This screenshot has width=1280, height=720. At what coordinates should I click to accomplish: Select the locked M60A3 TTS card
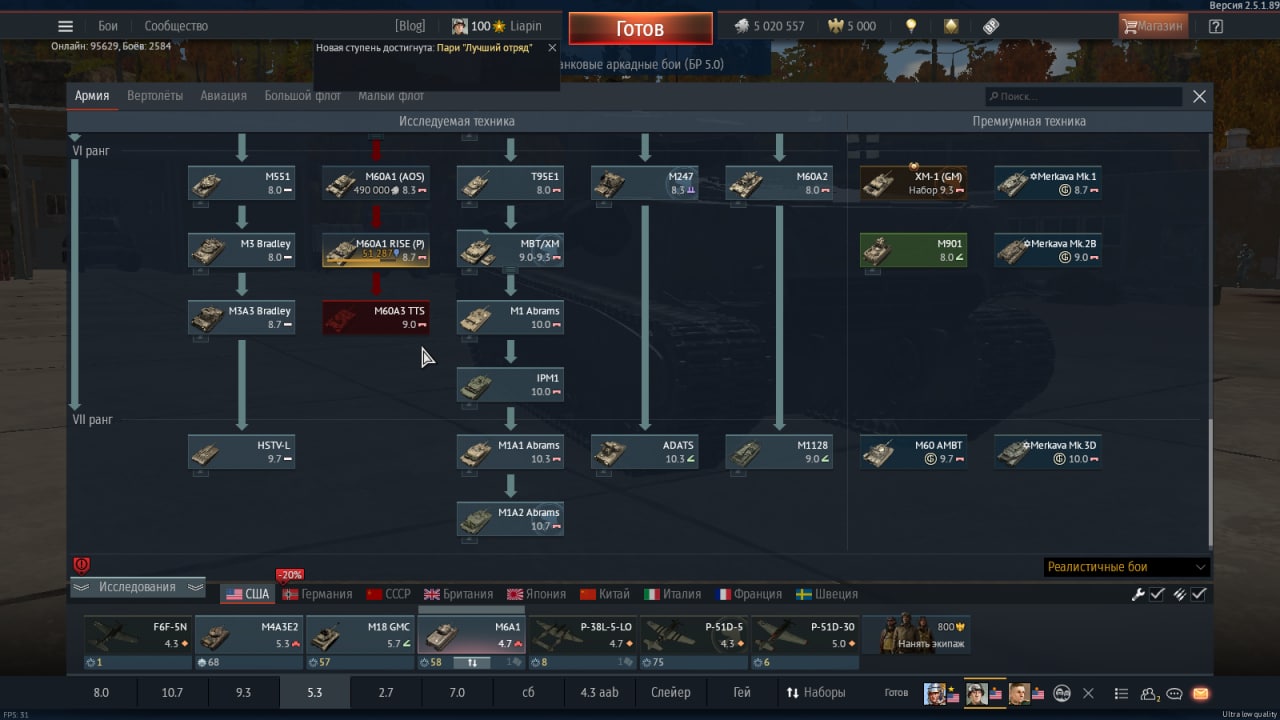(376, 317)
